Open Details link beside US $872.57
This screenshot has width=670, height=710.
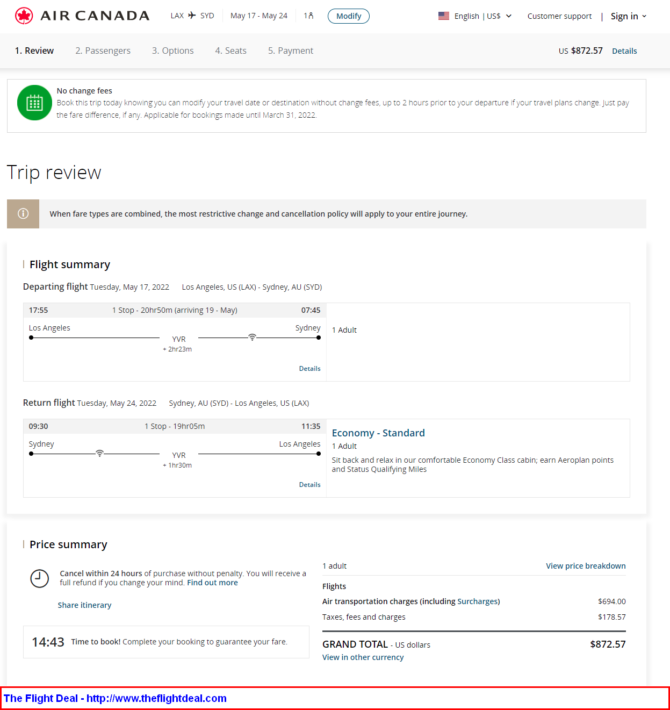click(624, 51)
